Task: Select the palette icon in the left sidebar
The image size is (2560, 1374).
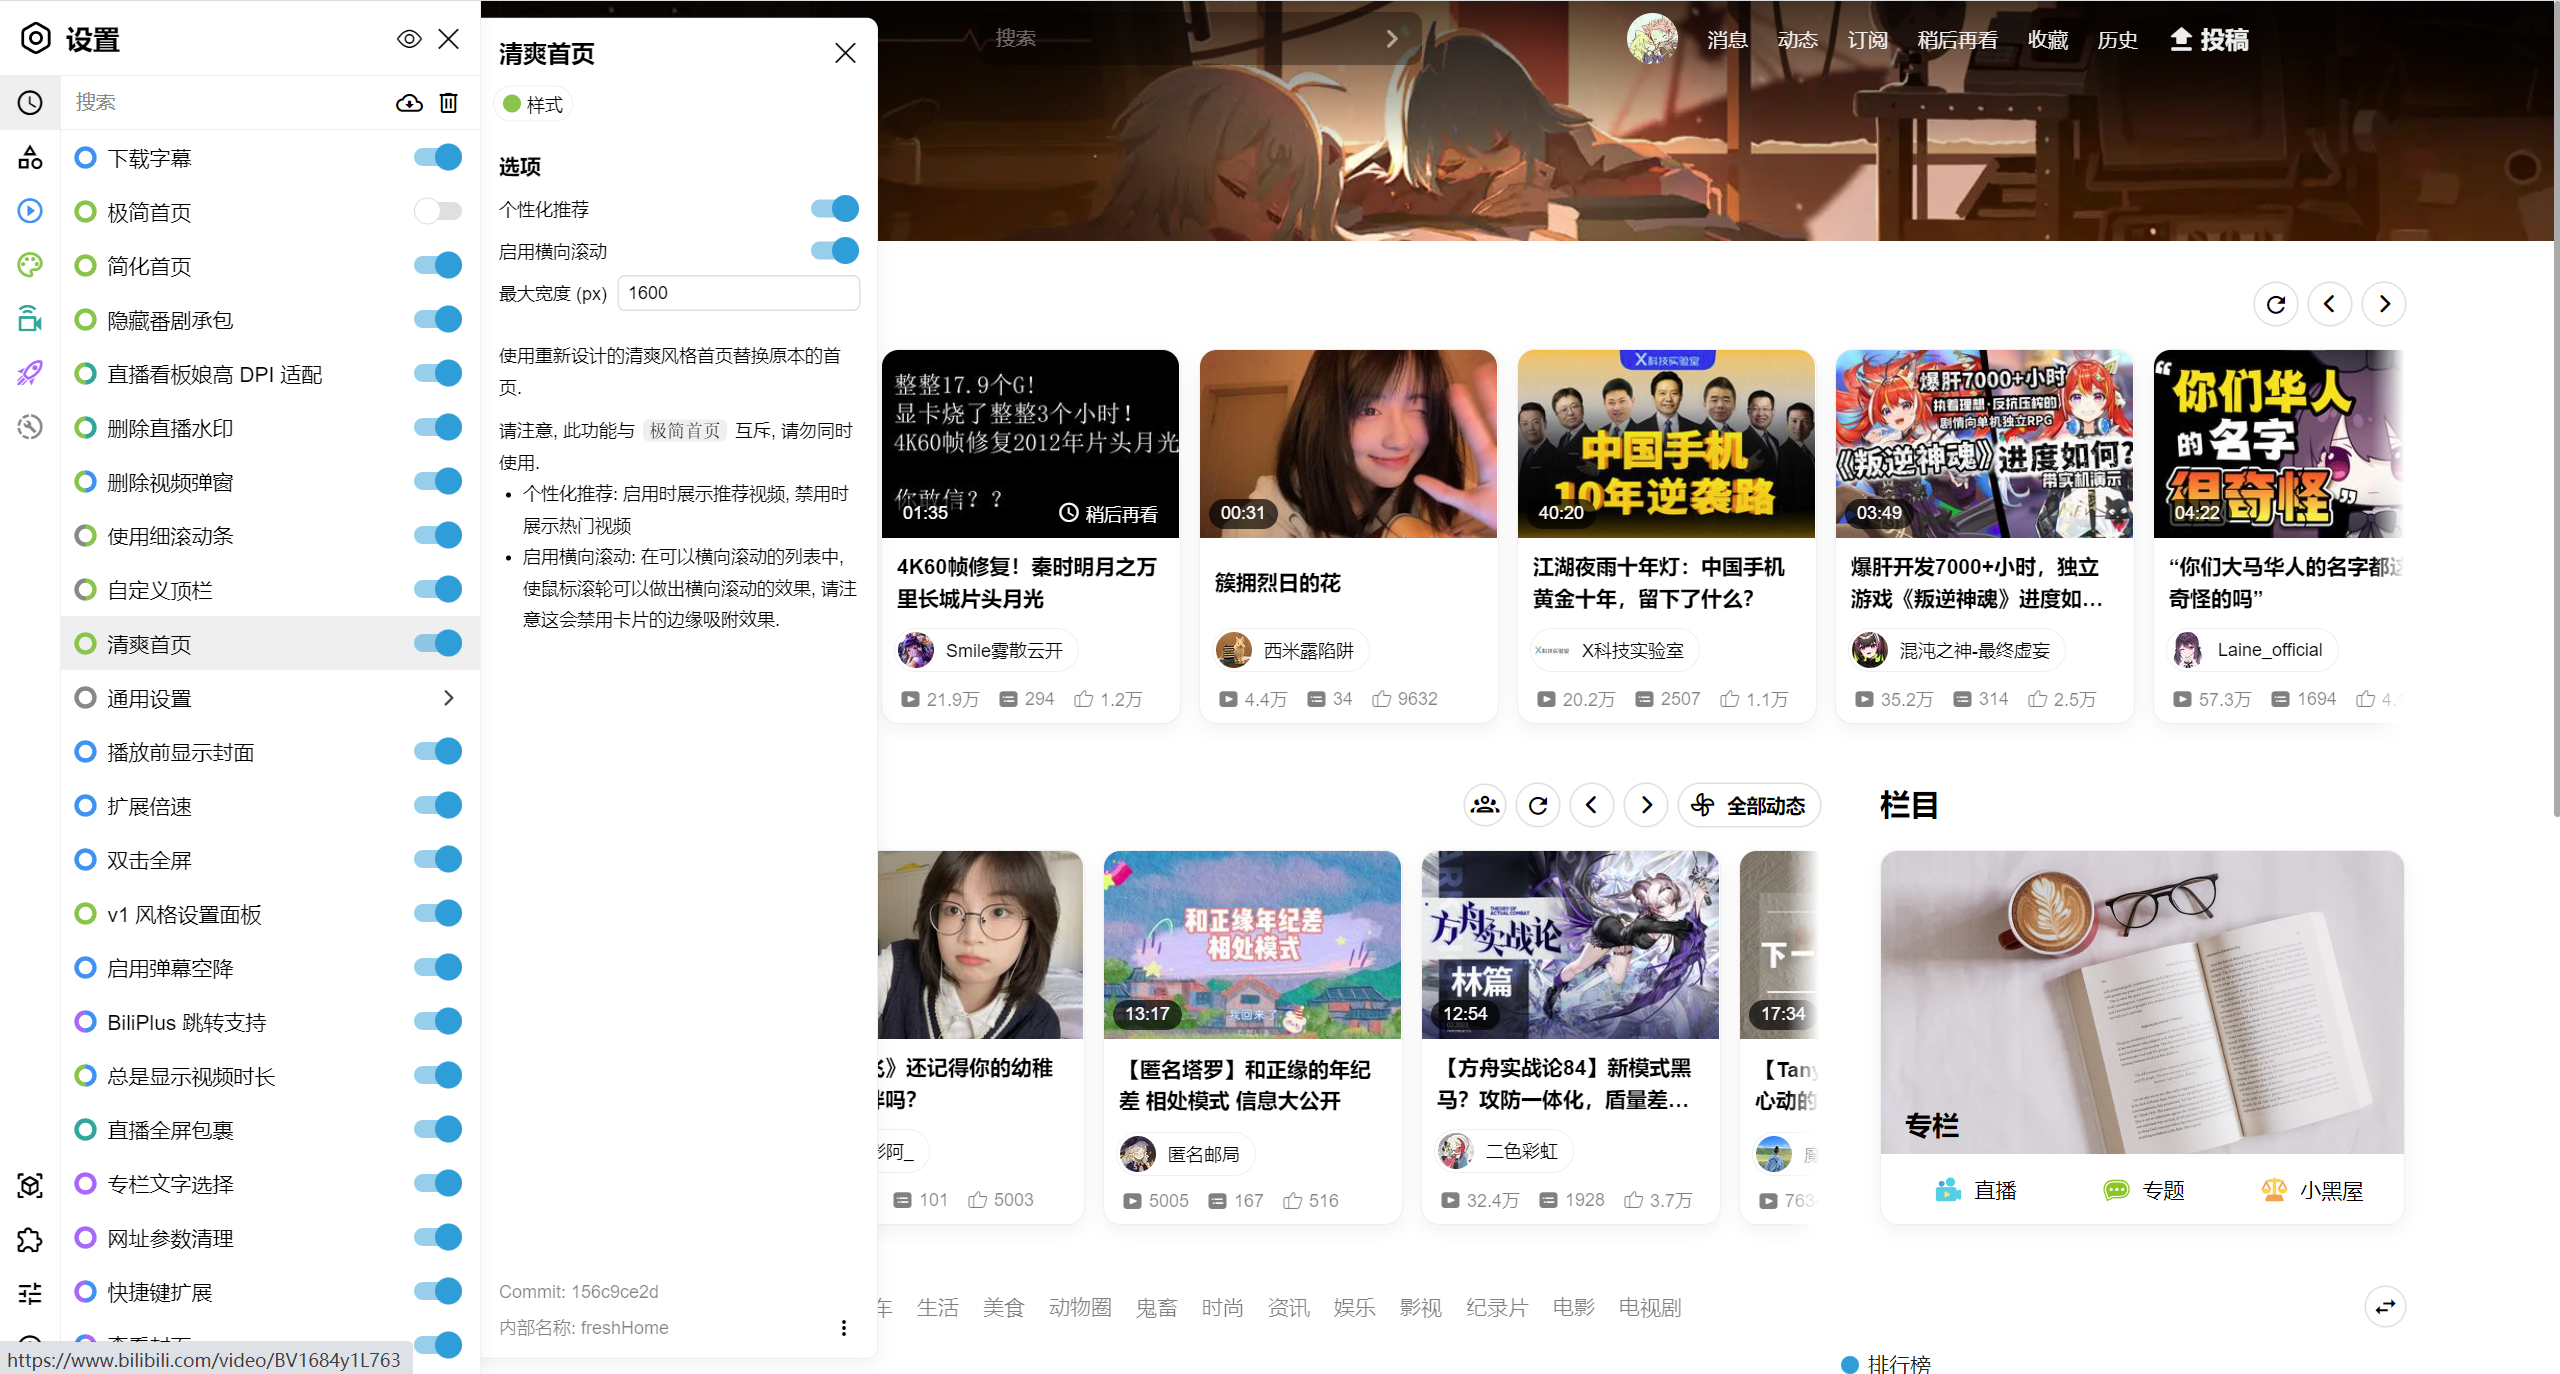Action: click(x=29, y=265)
